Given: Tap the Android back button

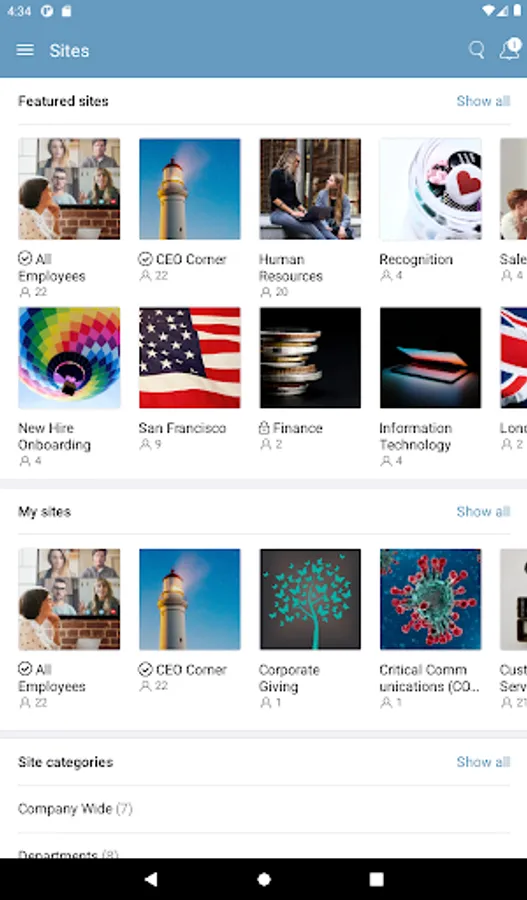Looking at the screenshot, I should click(x=150, y=879).
